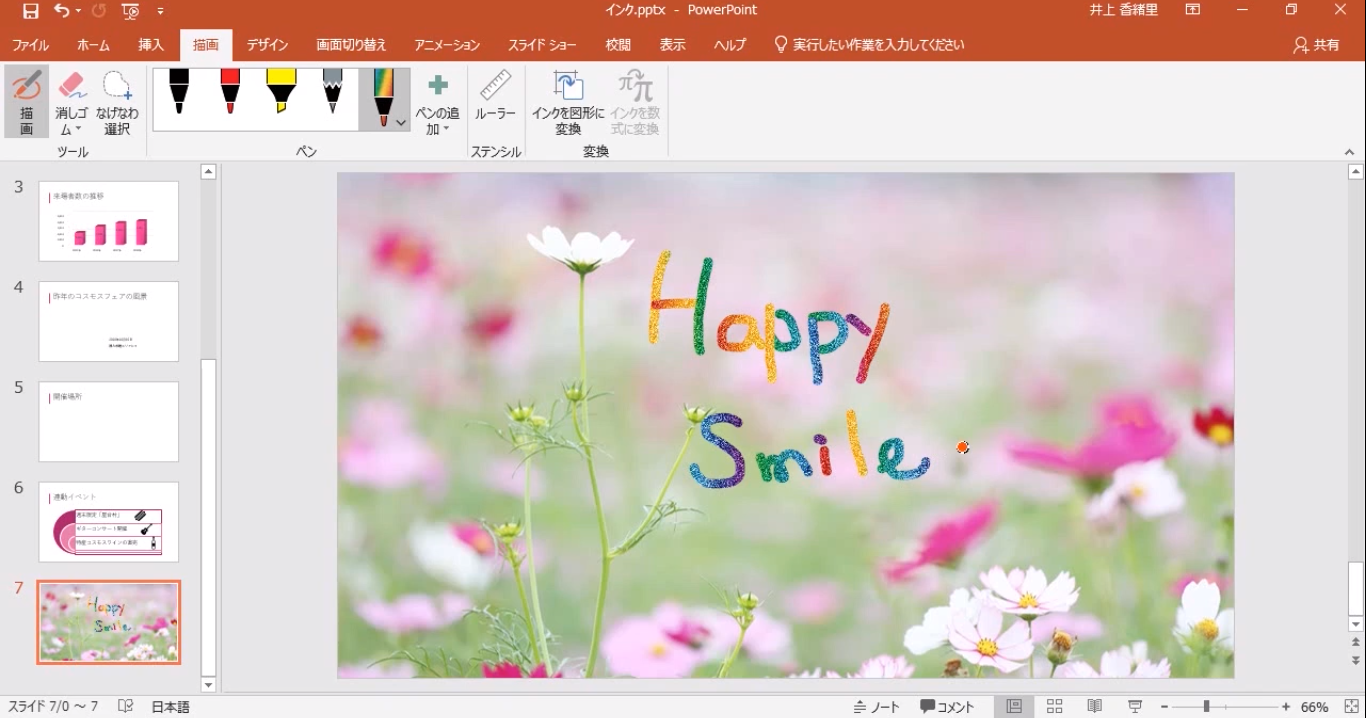Screen dimensions: 1366x718
Task: Click the zoom slider in status bar
Action: tap(1206, 707)
